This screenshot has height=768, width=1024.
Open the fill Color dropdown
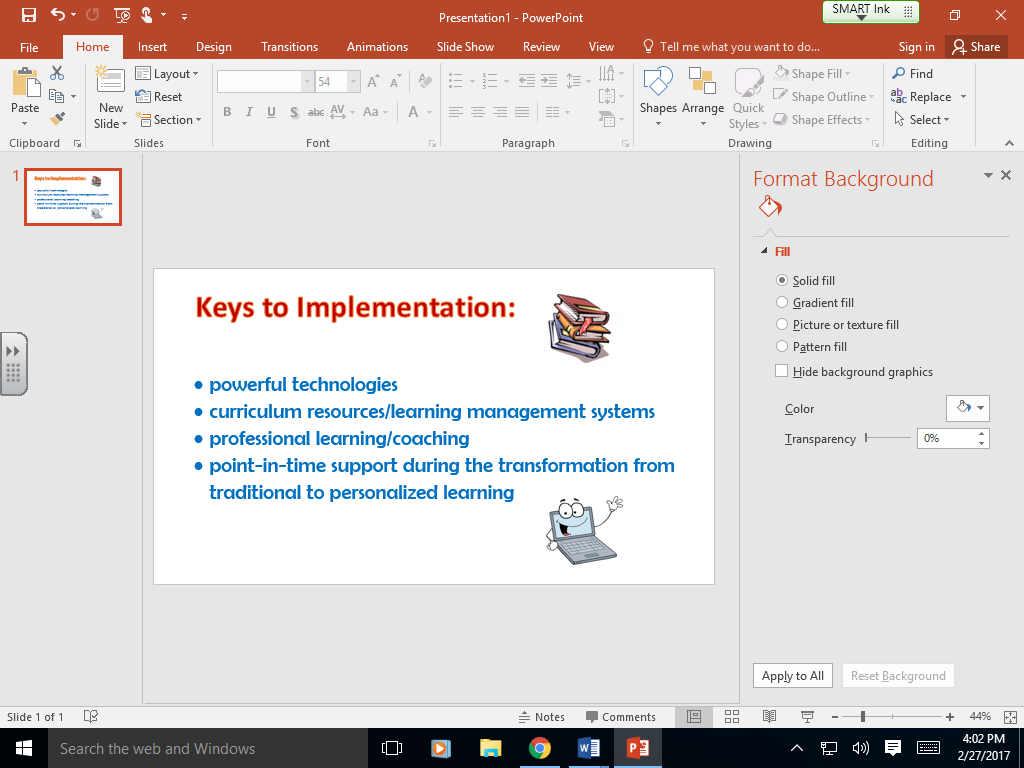point(967,408)
